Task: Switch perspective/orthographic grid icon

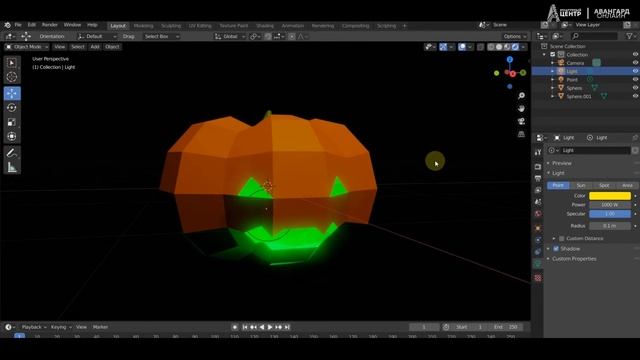Action: pos(521,134)
